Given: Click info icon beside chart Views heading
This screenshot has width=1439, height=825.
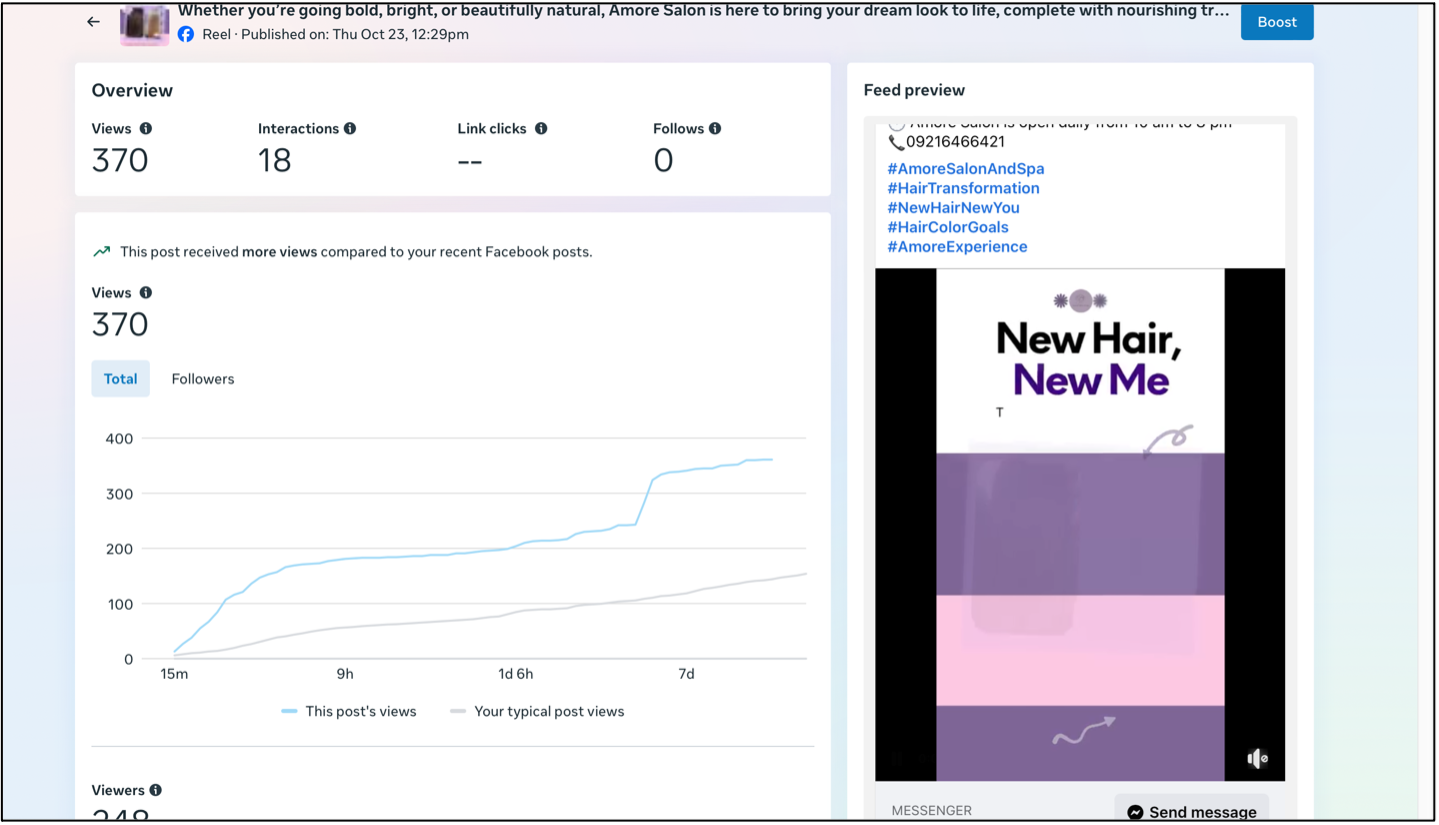Looking at the screenshot, I should (x=146, y=293).
